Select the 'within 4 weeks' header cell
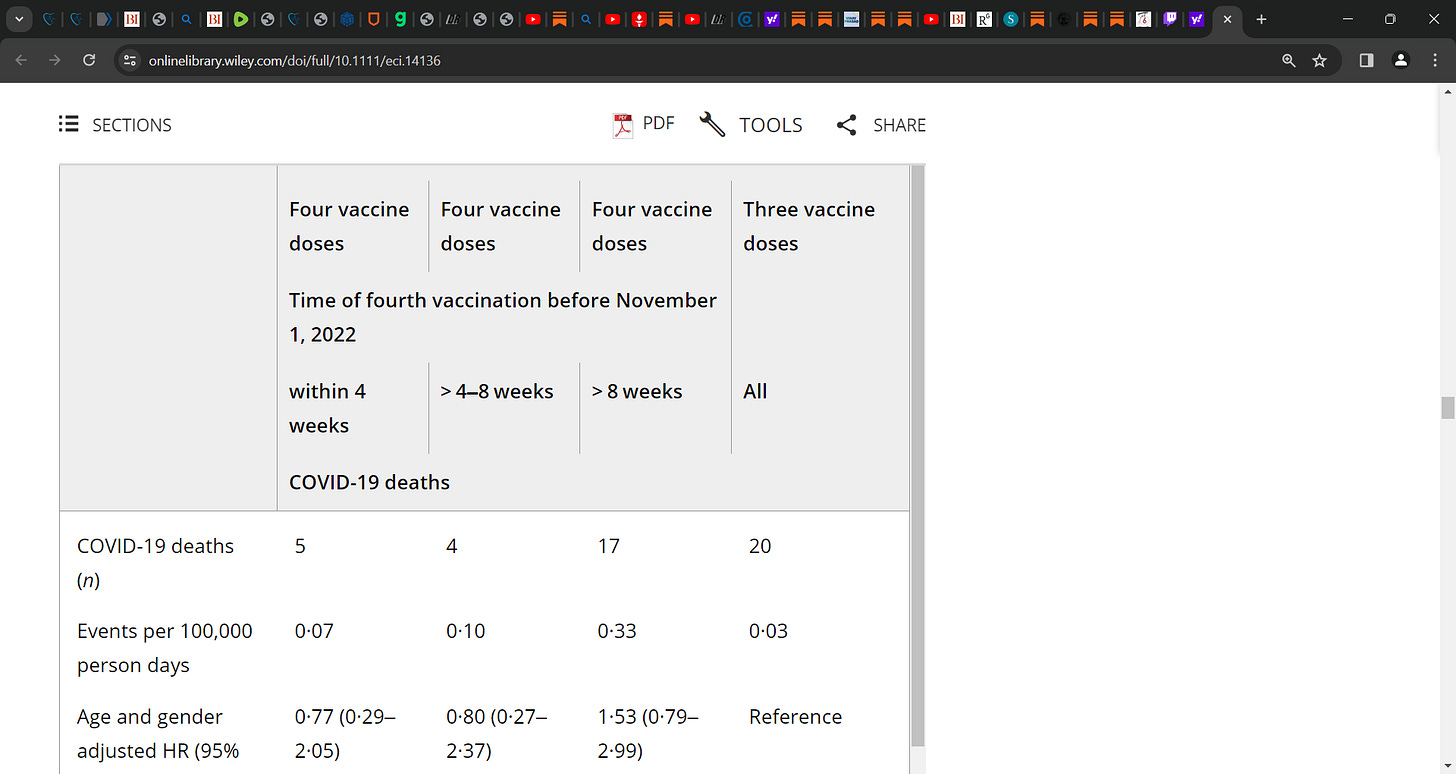Image resolution: width=1456 pixels, height=774 pixels. click(x=327, y=408)
